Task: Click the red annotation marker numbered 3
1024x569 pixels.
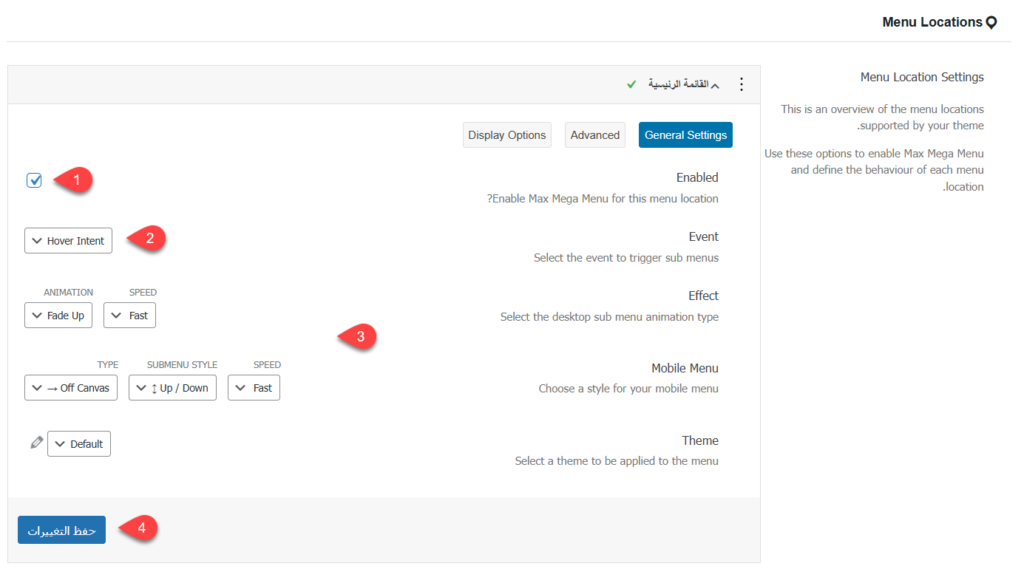Action: [358, 337]
